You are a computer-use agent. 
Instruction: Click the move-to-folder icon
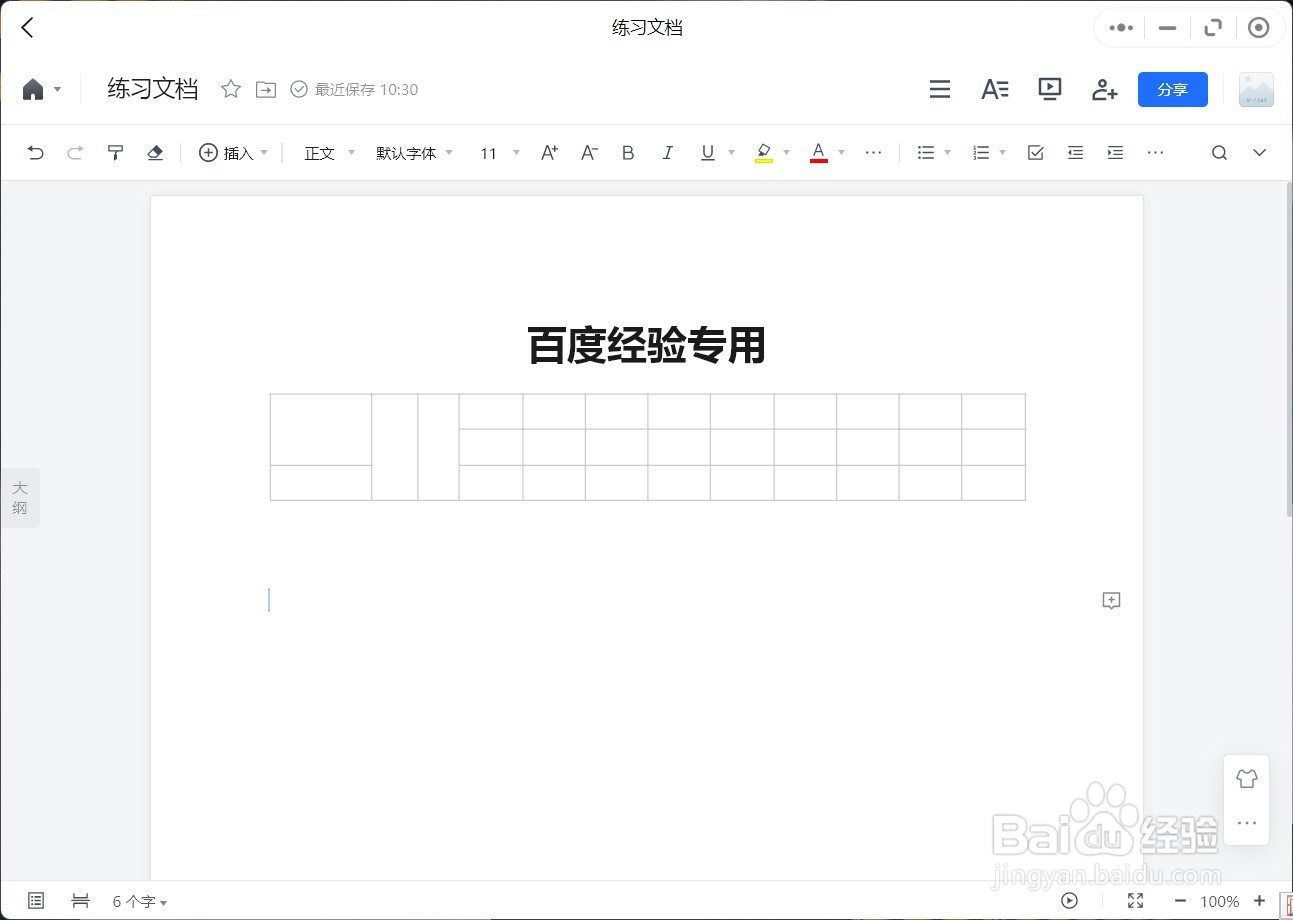tap(266, 89)
